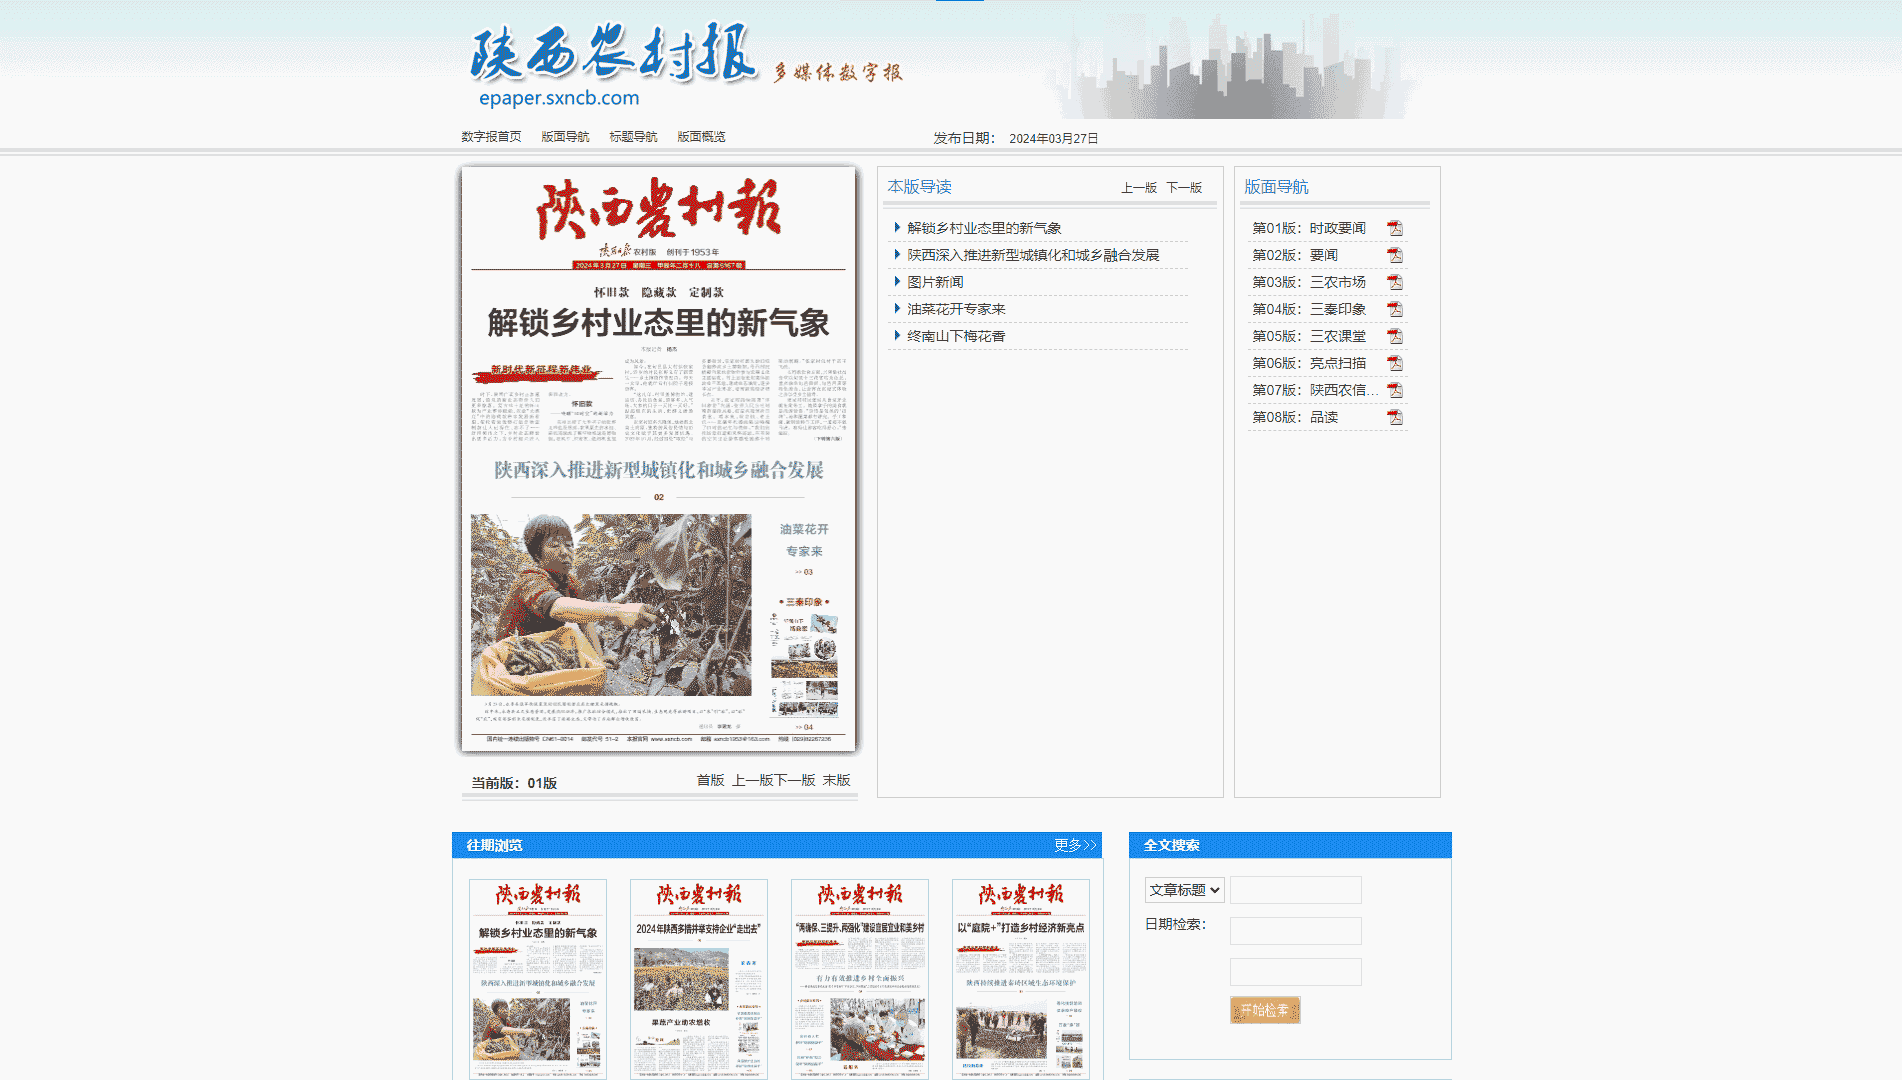Click the 开始检索 search button
Image resolution: width=1902 pixels, height=1080 pixels.
(1265, 1010)
